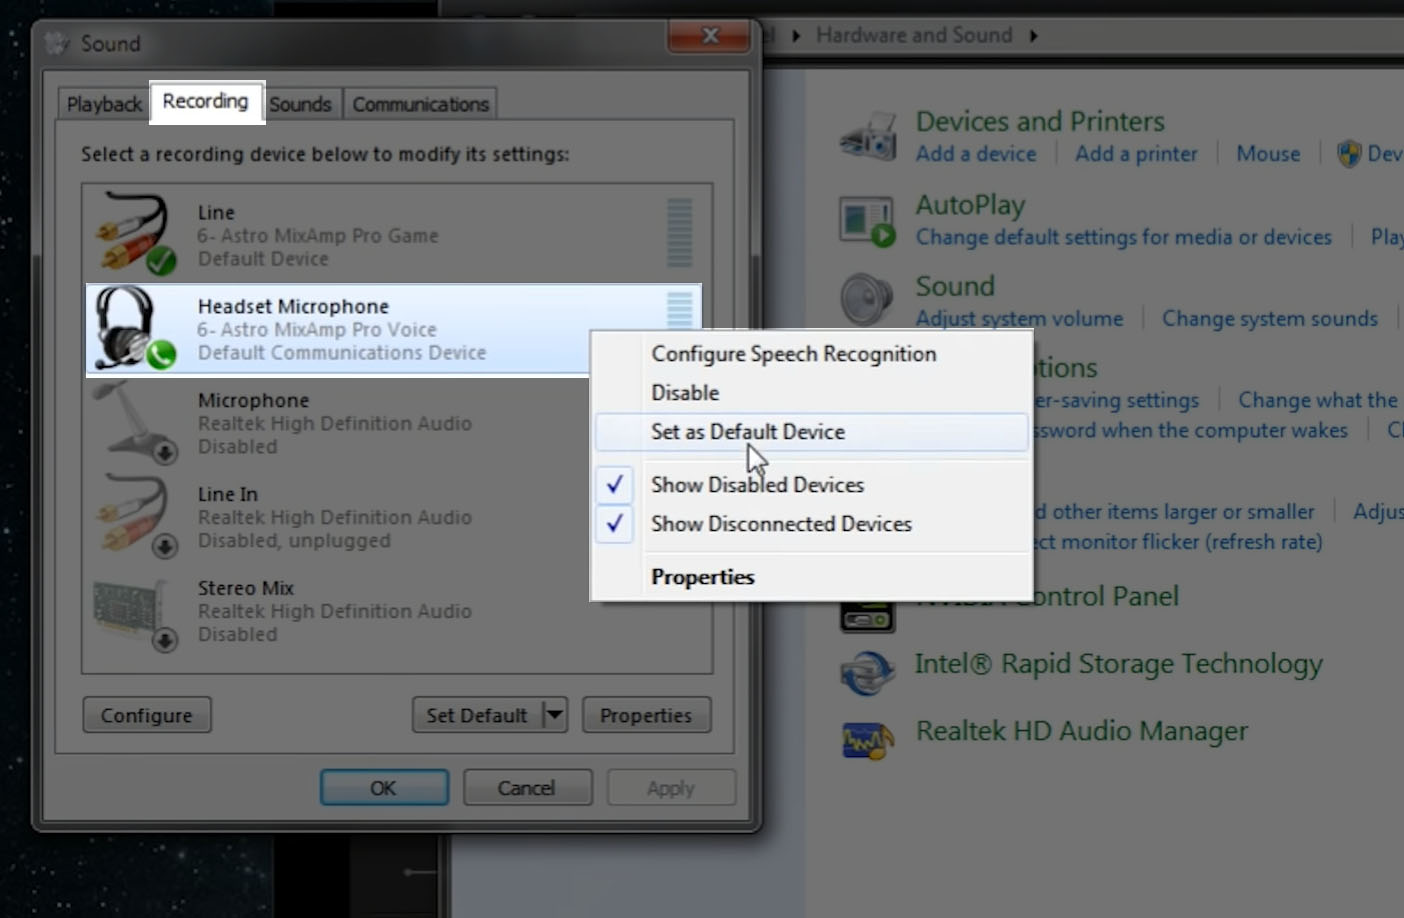Select the Line In Realtek device row

tap(397, 518)
